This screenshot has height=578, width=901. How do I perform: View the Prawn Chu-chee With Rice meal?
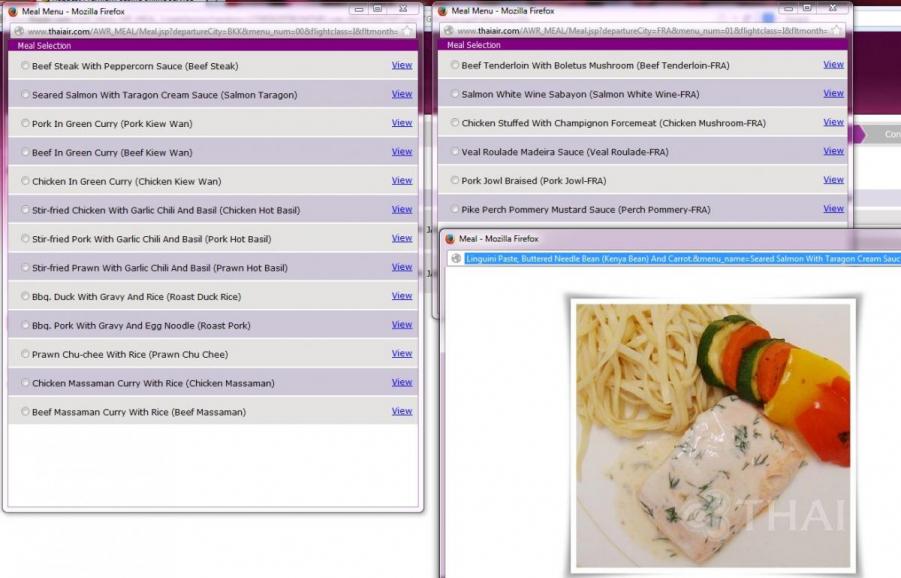coord(401,353)
